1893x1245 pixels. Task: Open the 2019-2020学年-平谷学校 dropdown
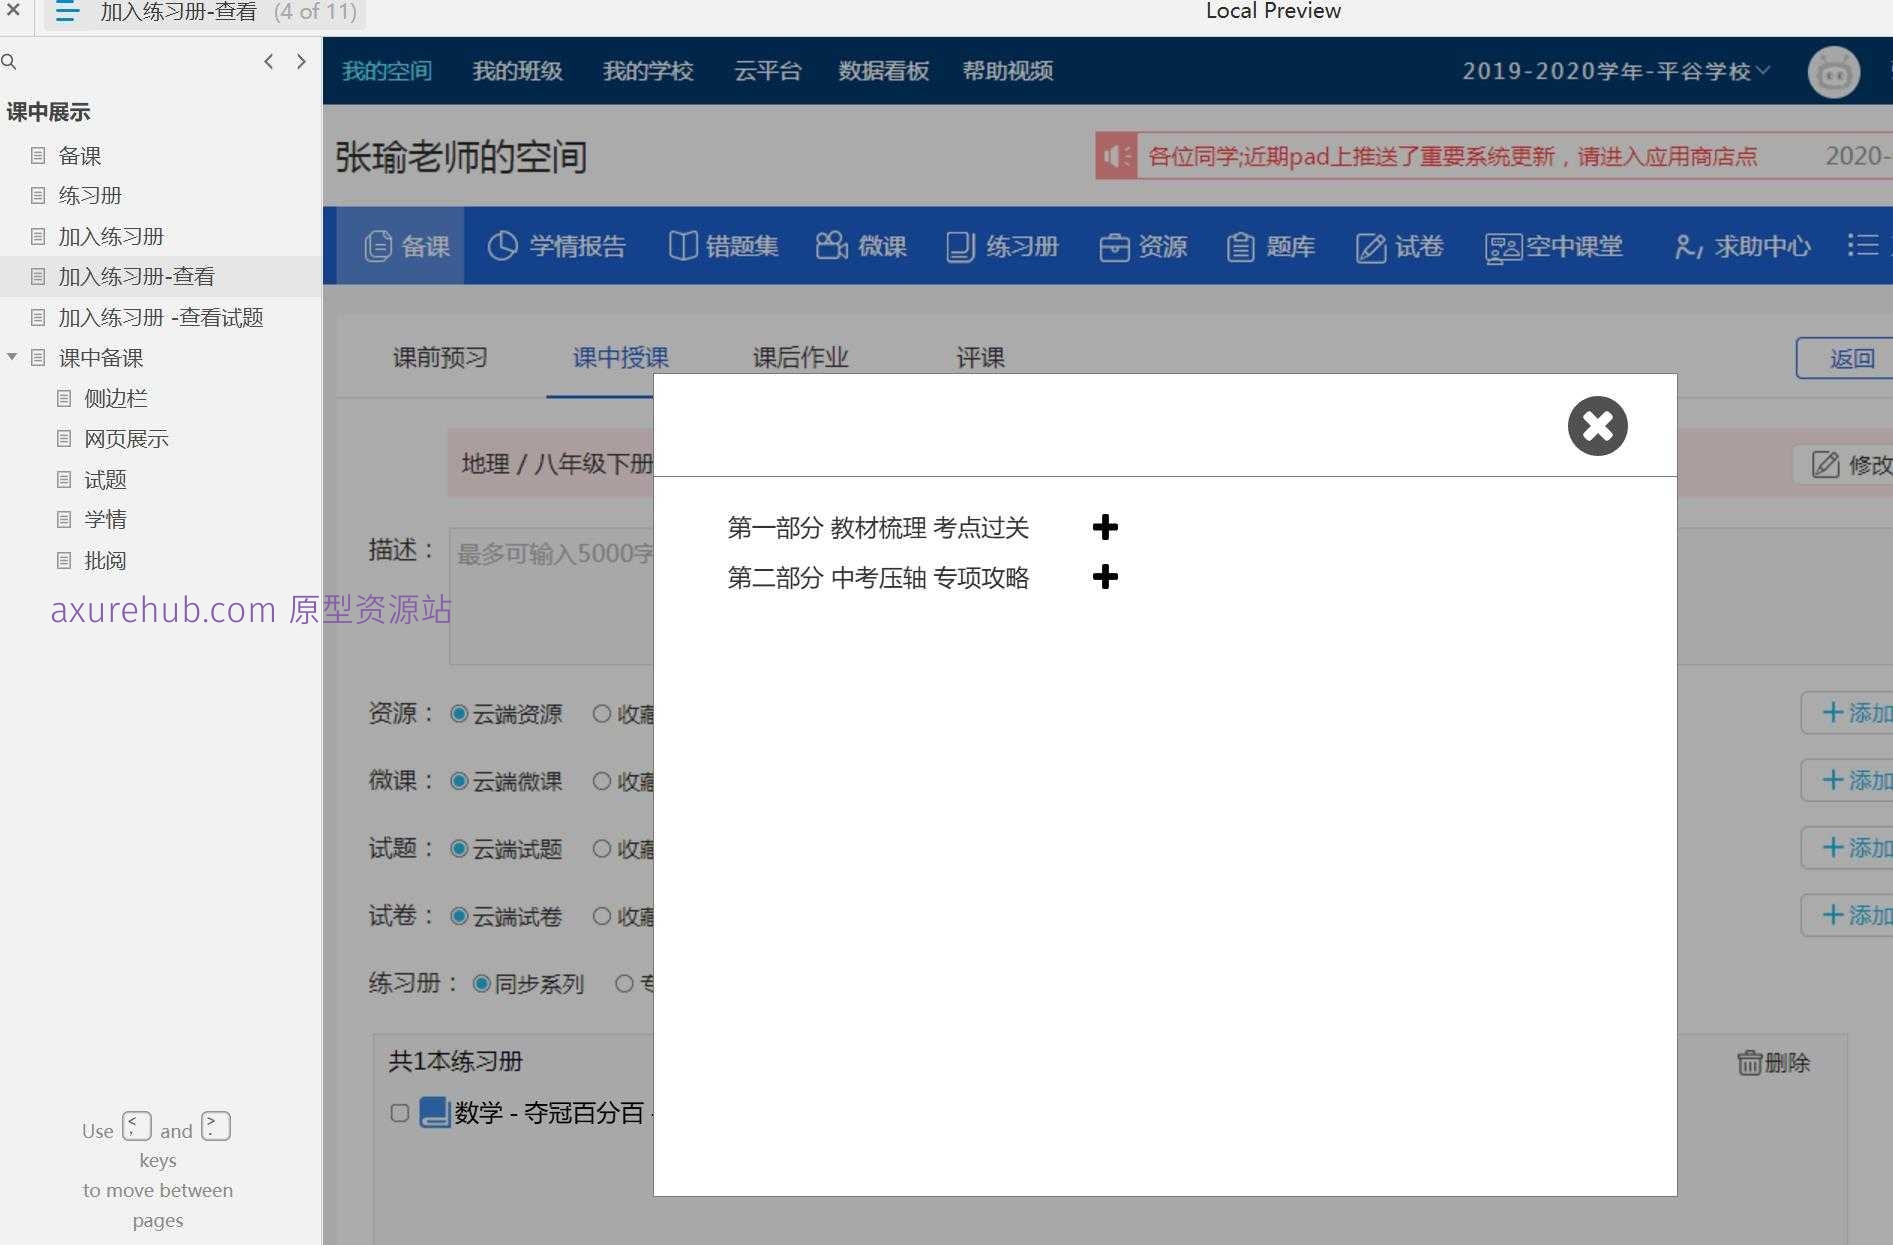1613,71
